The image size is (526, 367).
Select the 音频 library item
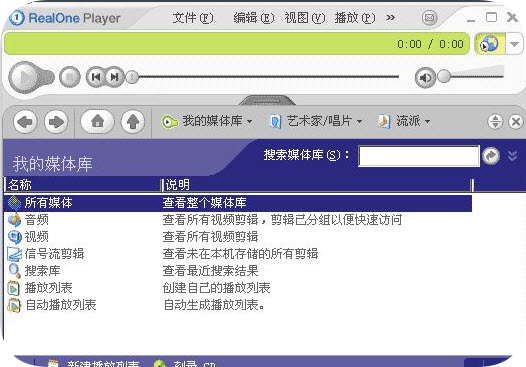[x=37, y=220]
